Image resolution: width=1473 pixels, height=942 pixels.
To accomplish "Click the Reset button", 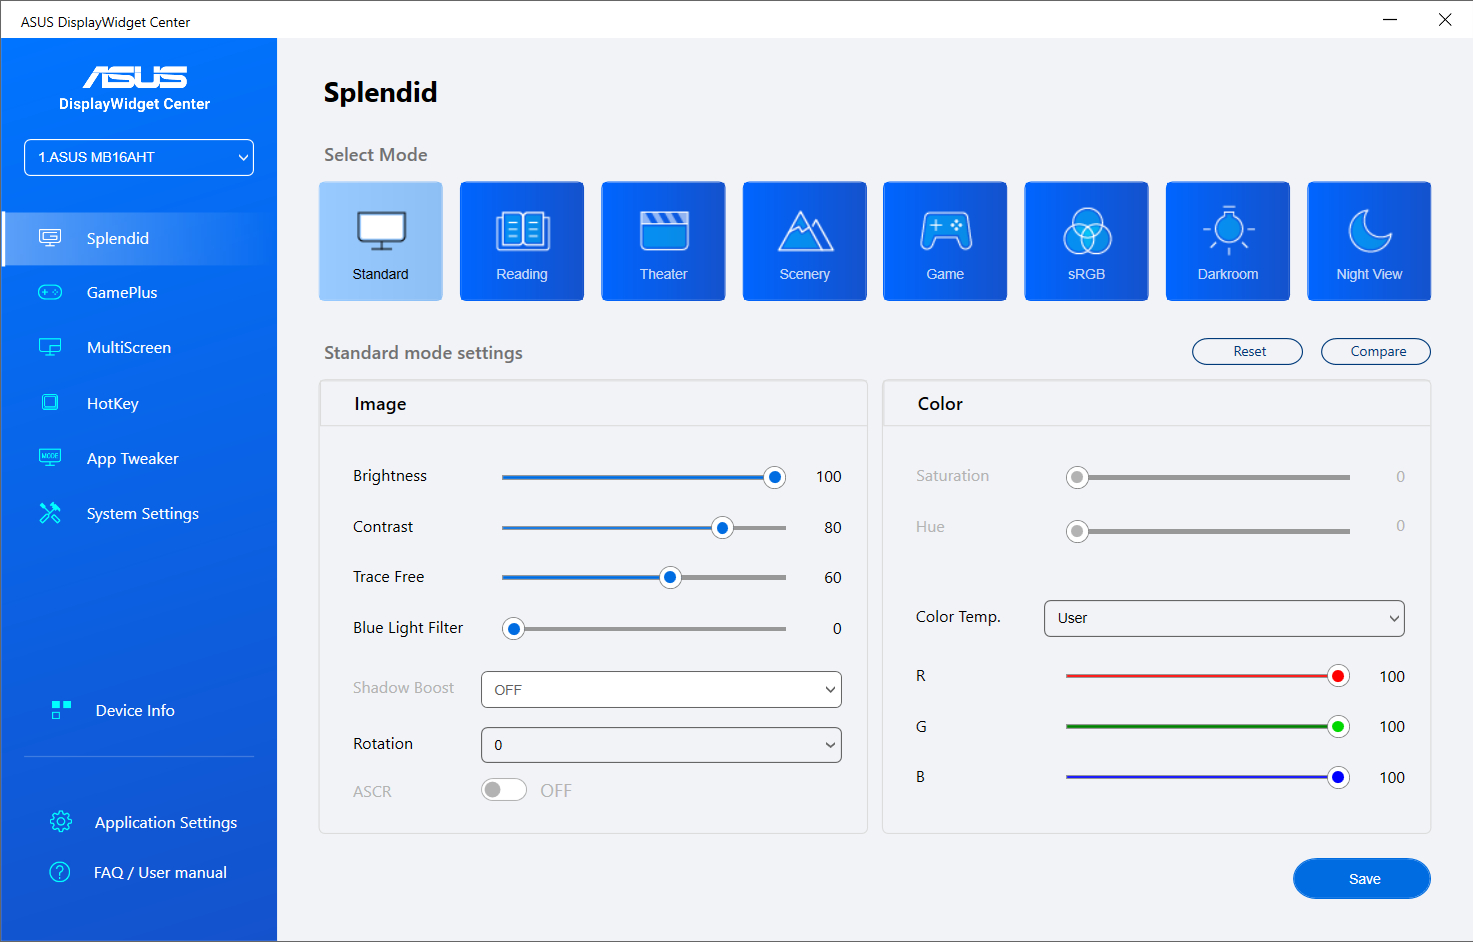I will tap(1248, 351).
